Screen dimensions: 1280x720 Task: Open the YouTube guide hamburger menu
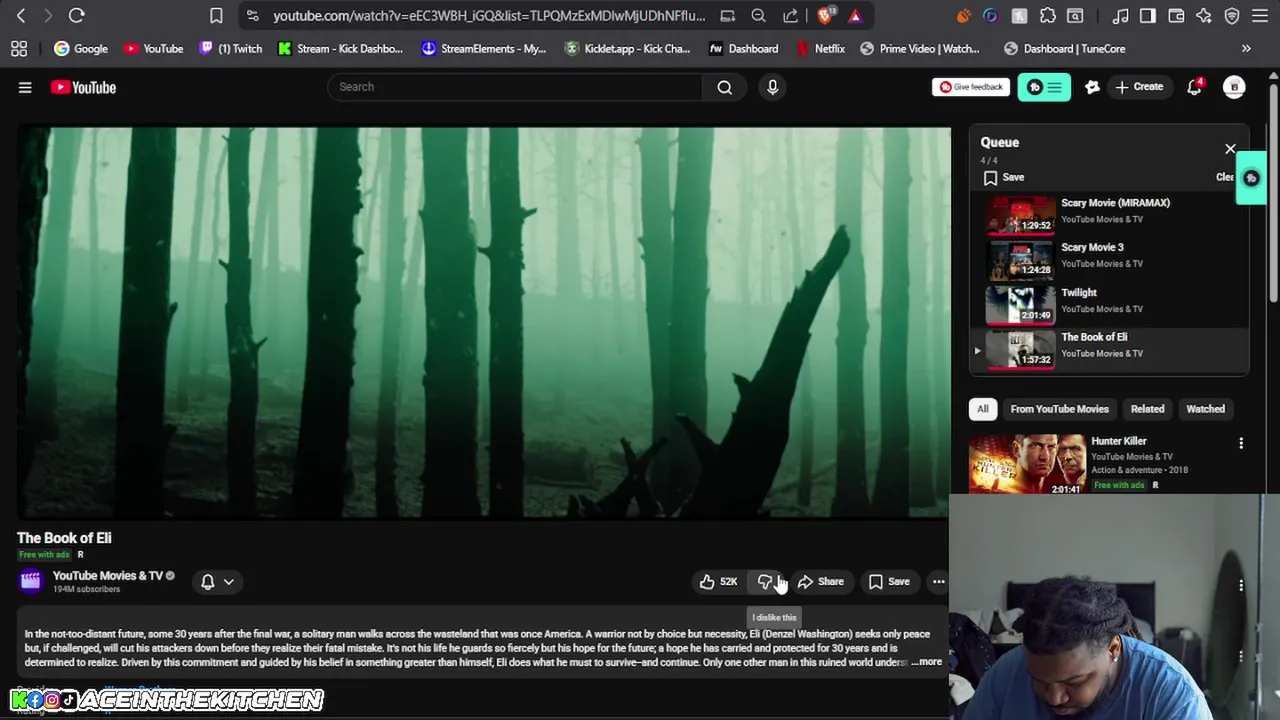25,87
